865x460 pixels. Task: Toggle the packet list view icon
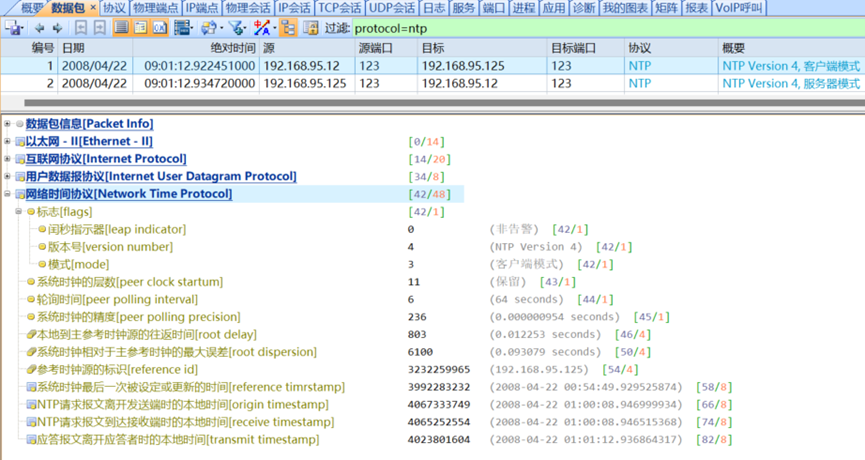pos(121,28)
